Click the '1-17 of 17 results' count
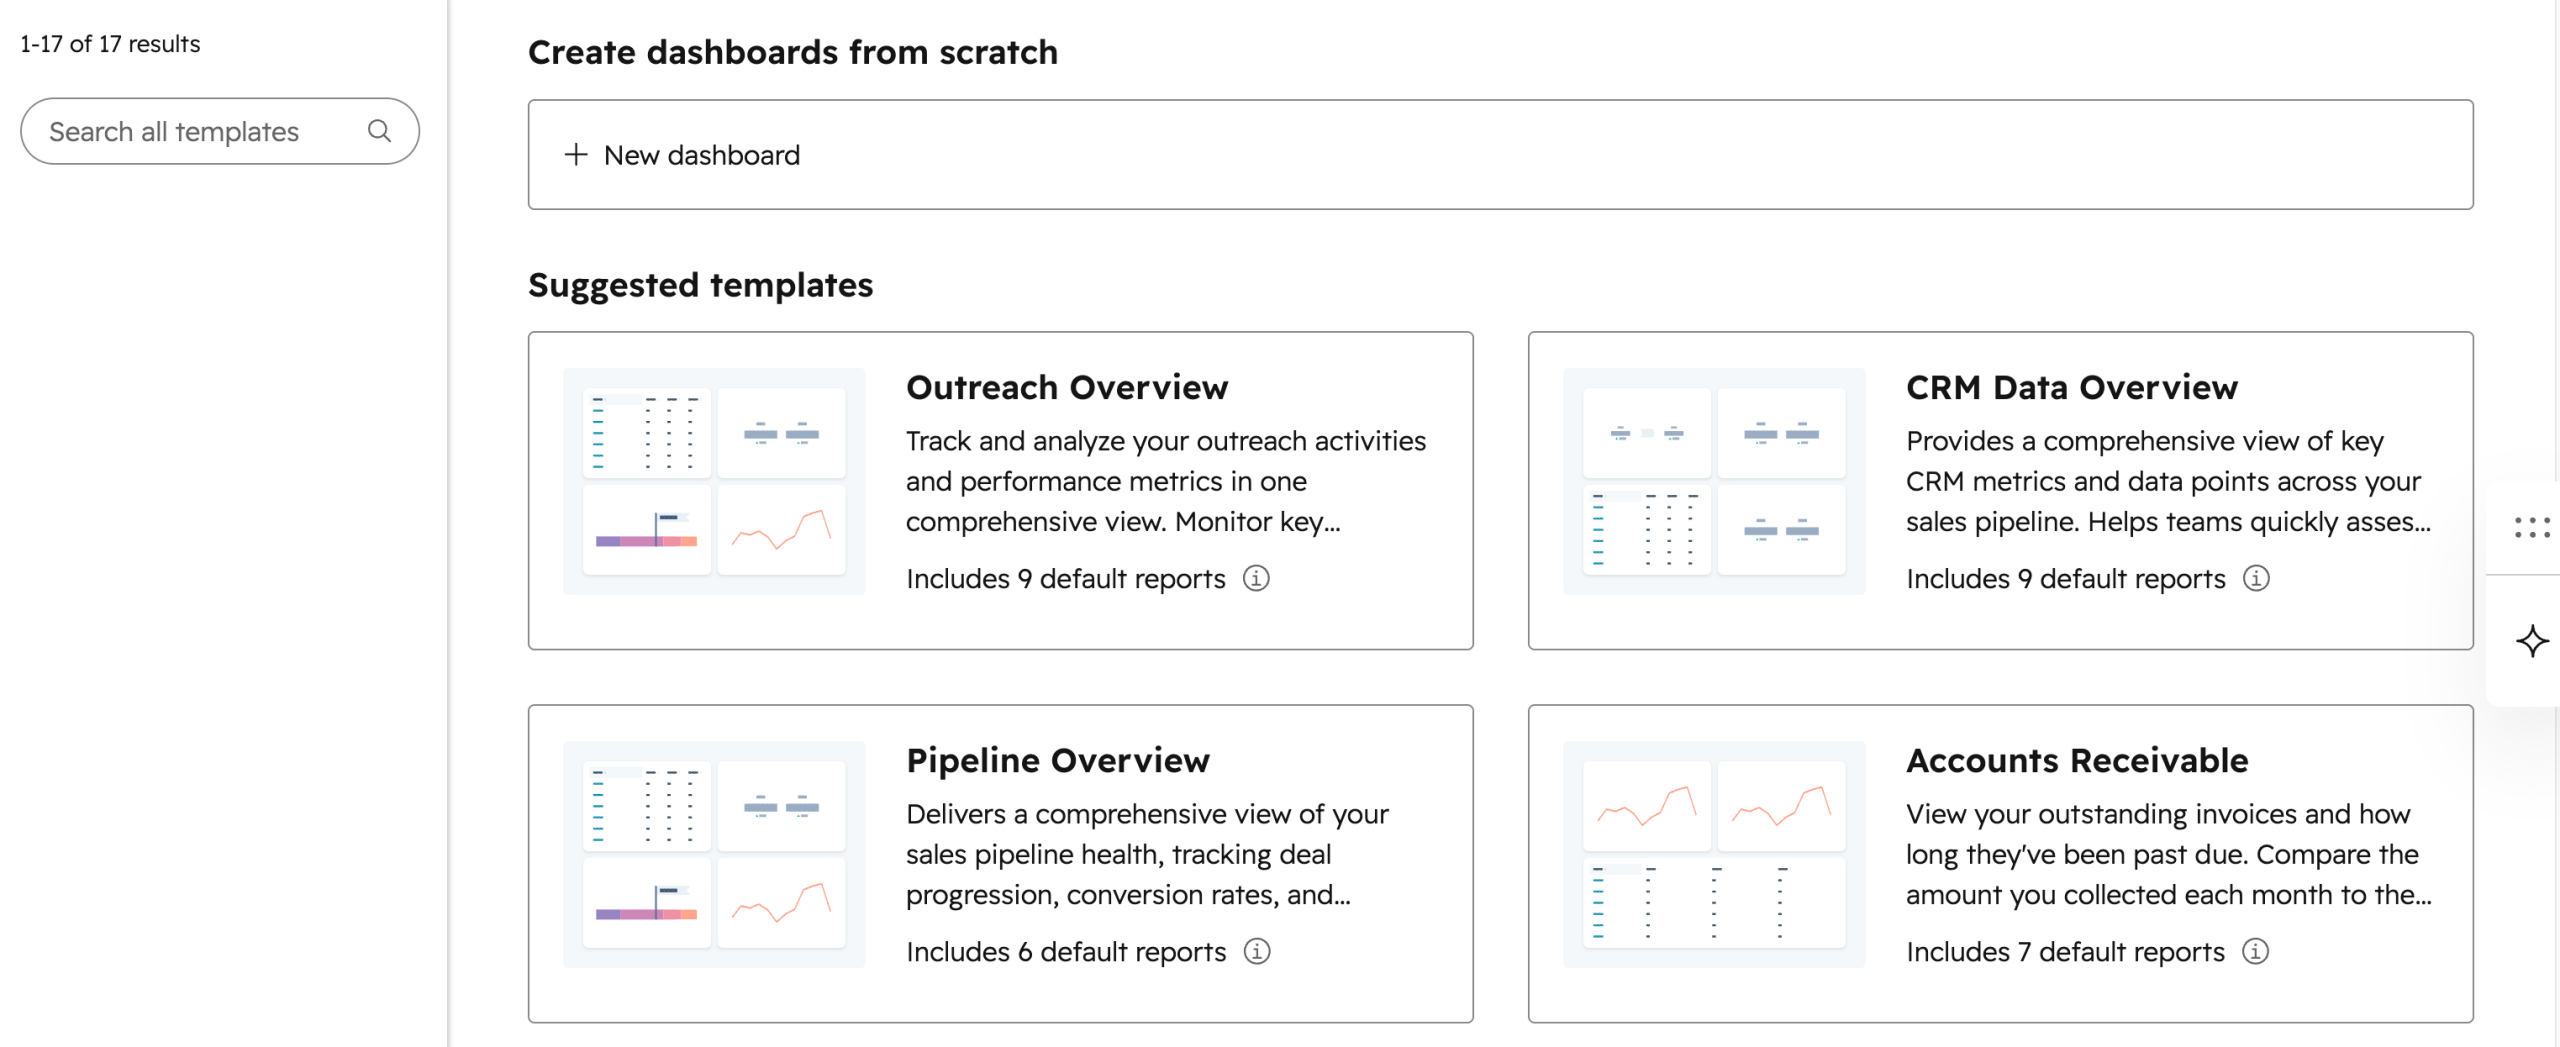This screenshot has height=1047, width=2560. pyautogui.click(x=110, y=44)
